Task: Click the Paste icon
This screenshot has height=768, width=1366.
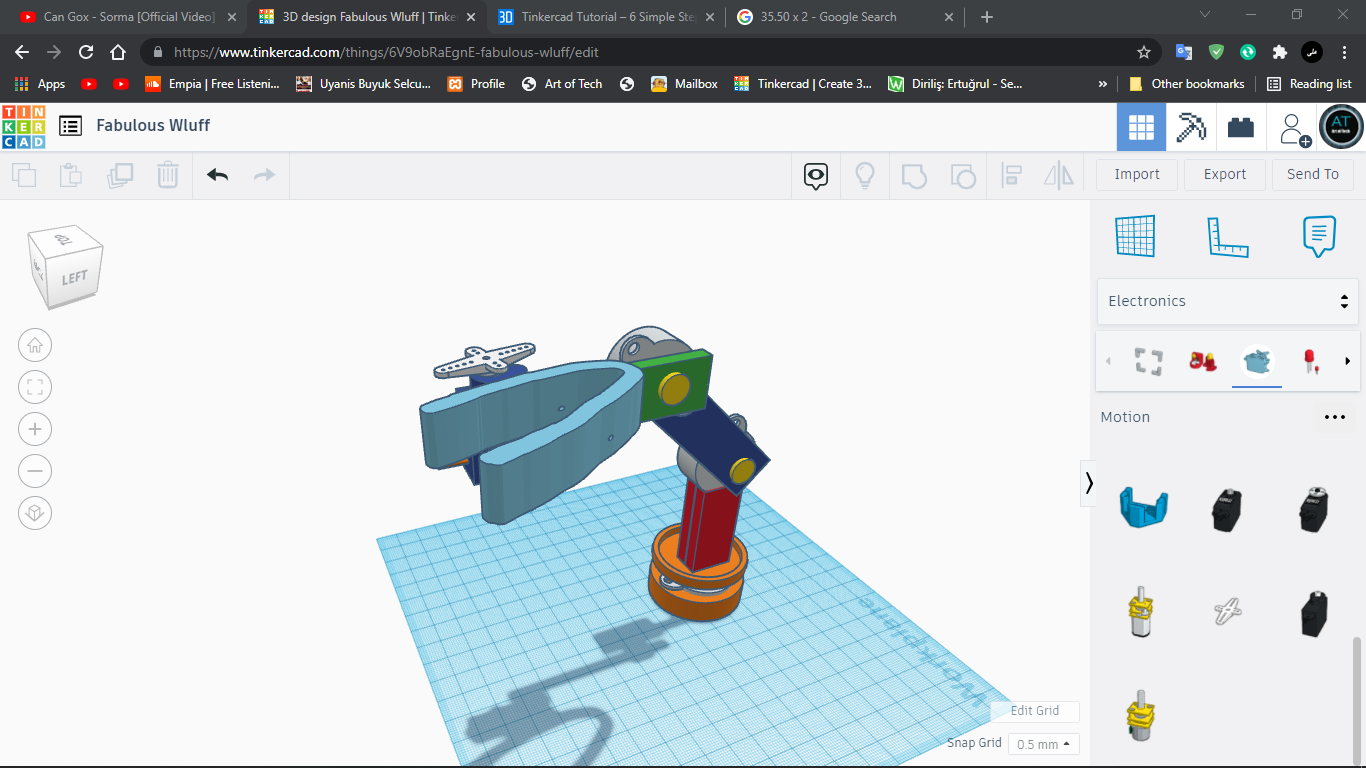Action: tap(70, 174)
